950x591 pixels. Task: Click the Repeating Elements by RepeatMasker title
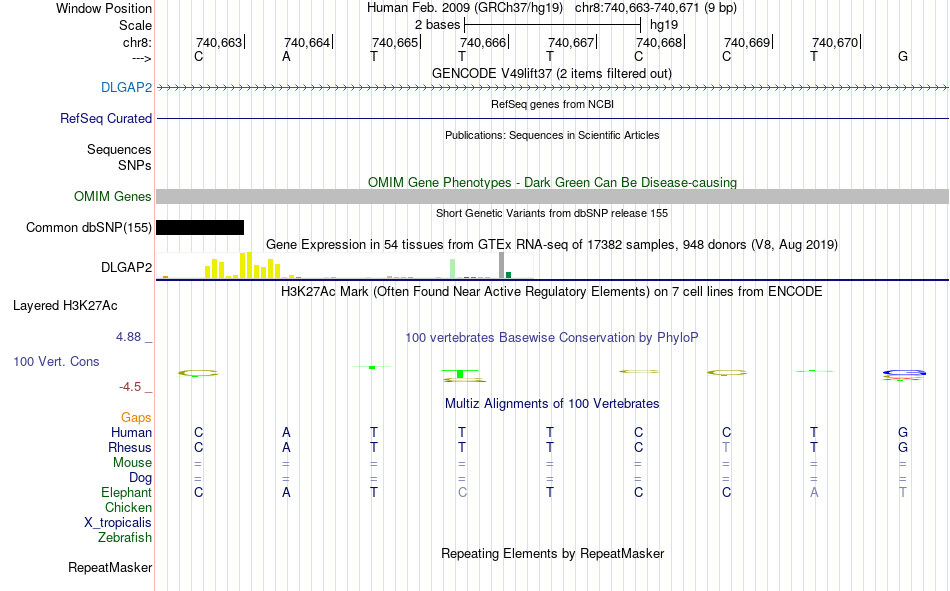pyautogui.click(x=552, y=553)
